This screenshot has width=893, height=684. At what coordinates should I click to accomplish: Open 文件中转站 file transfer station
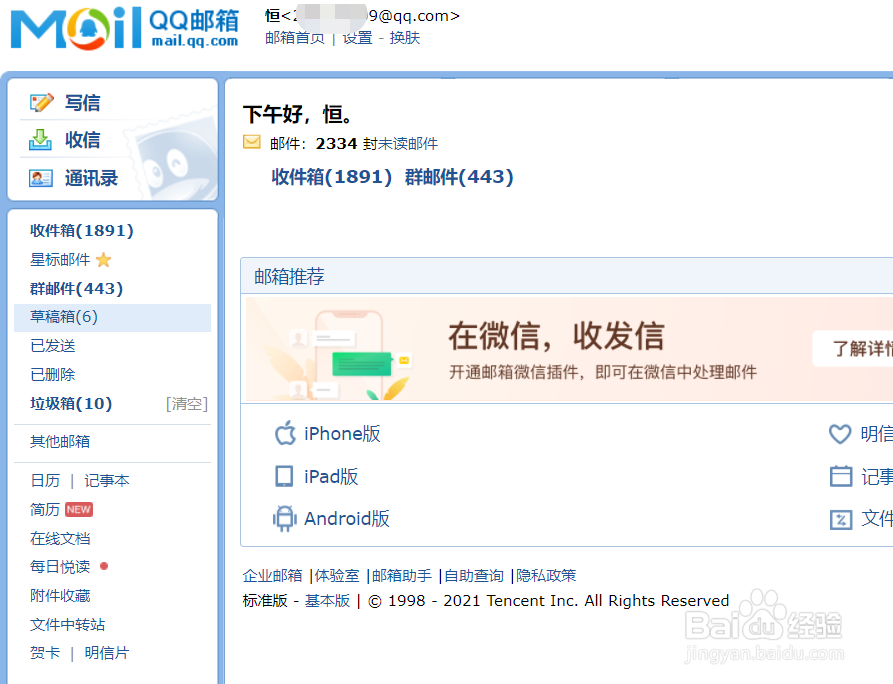(x=67, y=625)
